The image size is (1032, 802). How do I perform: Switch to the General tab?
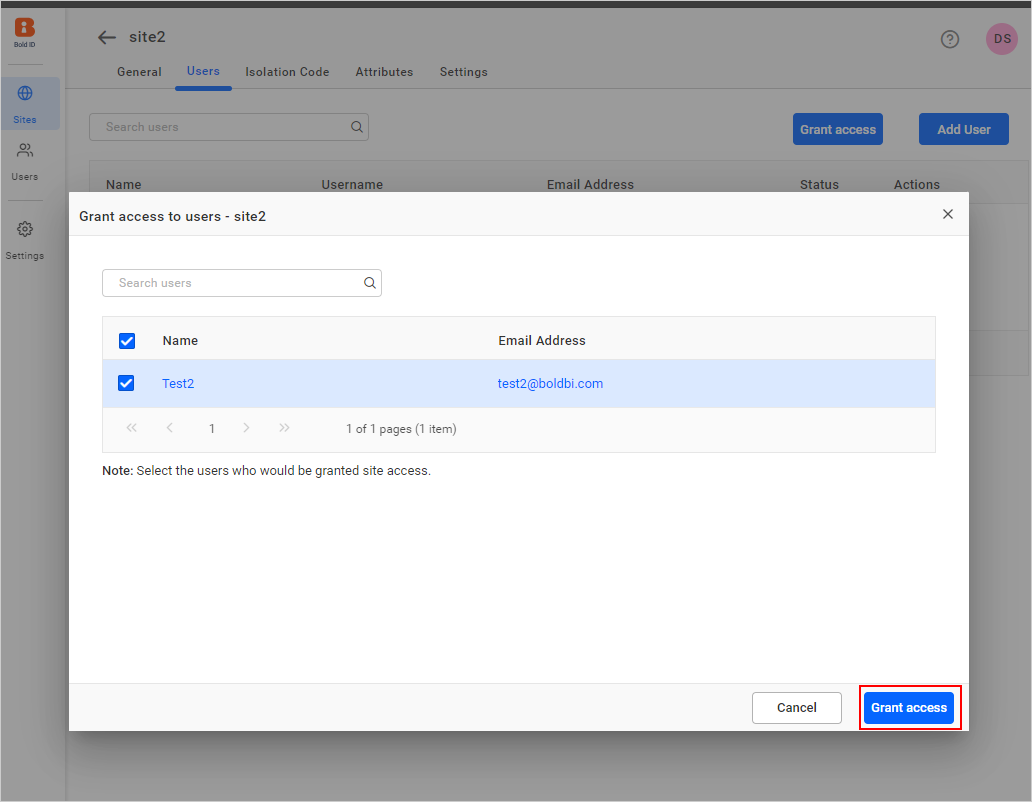tap(139, 72)
